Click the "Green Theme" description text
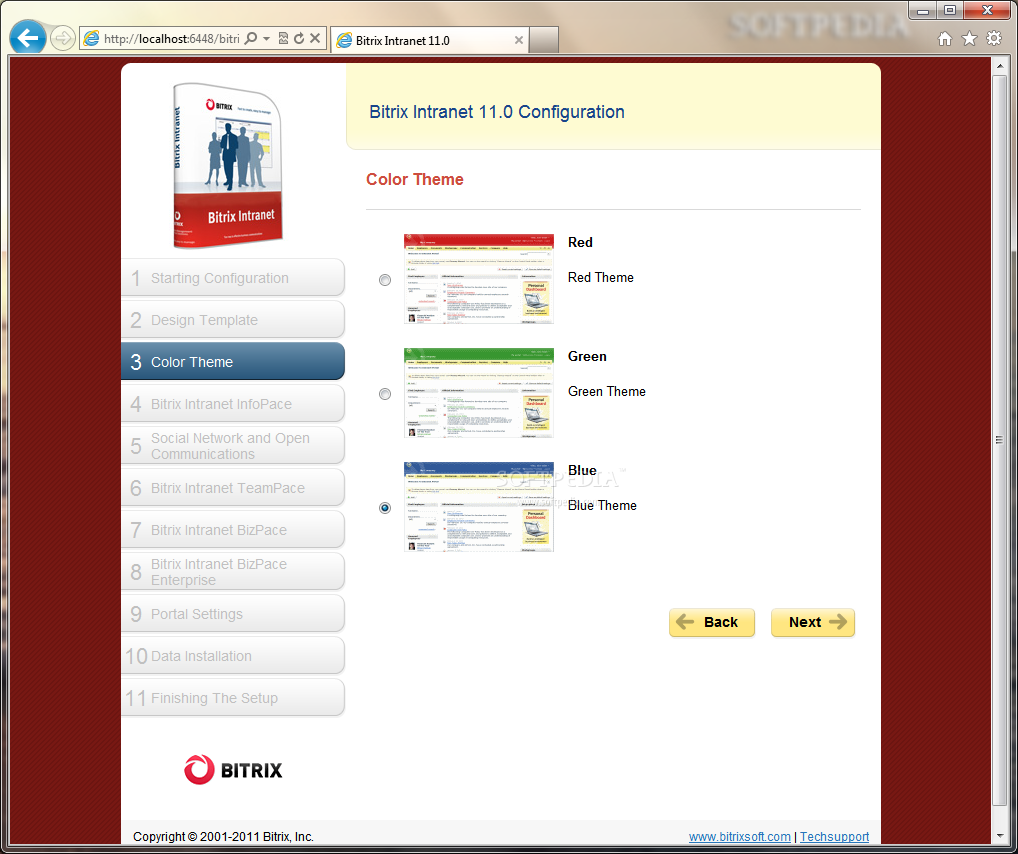The width and height of the screenshot is (1018, 854). point(606,392)
